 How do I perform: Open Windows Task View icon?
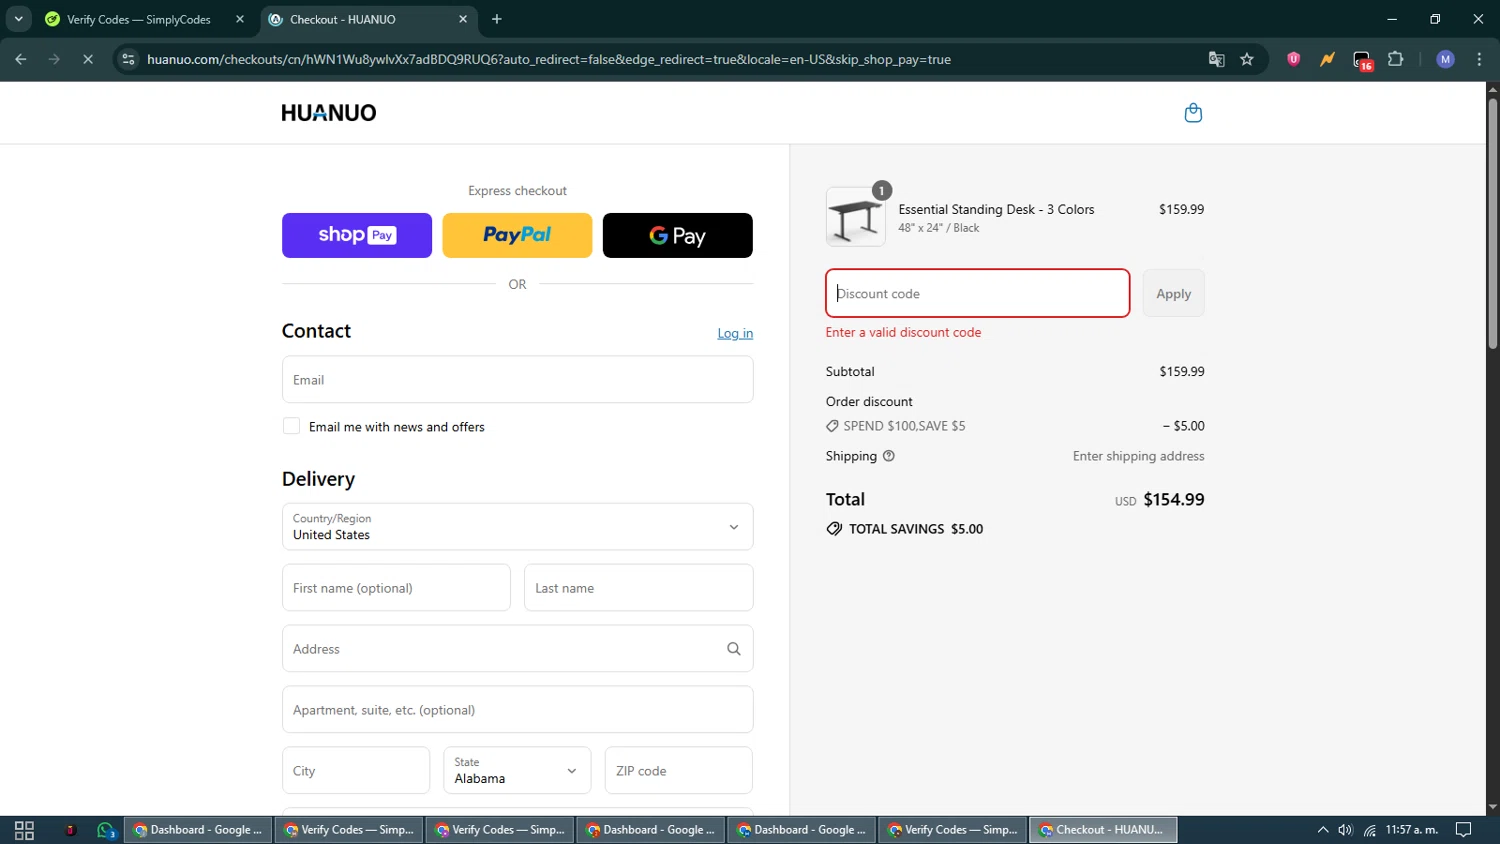tap(24, 830)
